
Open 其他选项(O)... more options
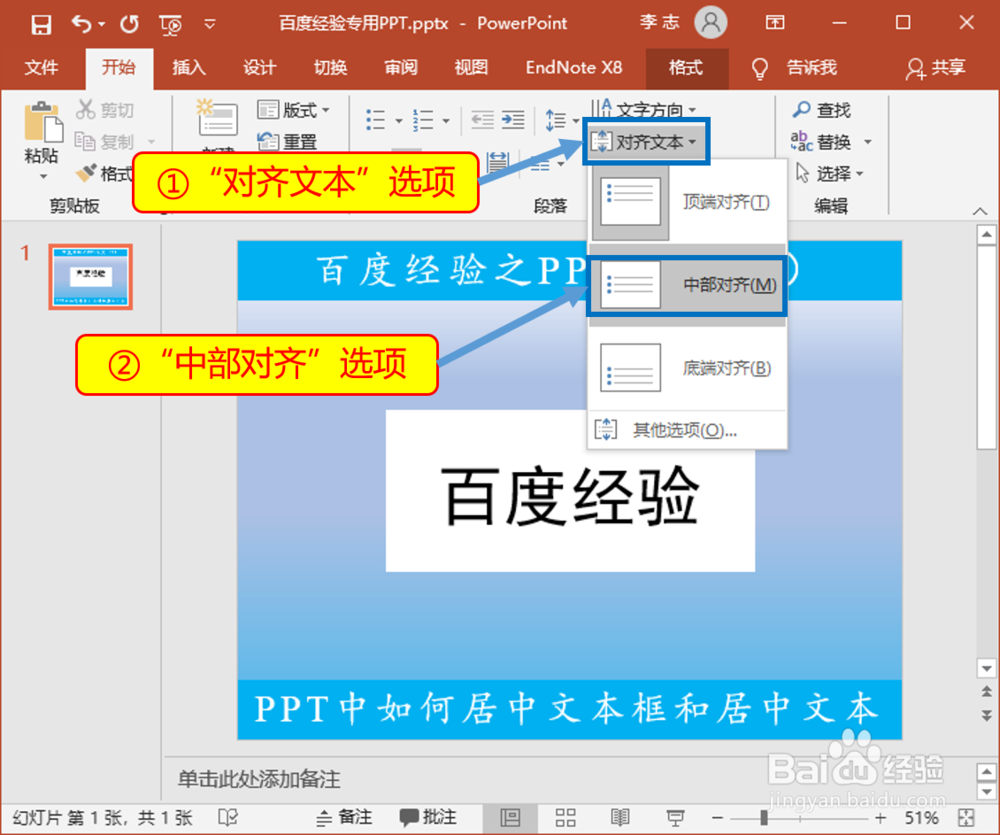(688, 430)
